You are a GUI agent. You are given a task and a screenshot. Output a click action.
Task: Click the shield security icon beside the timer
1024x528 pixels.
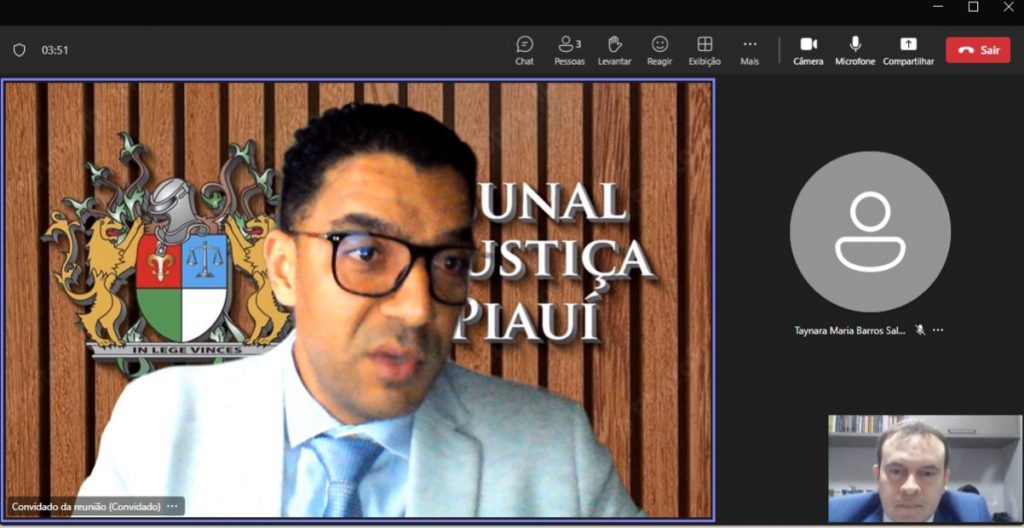pos(19,49)
